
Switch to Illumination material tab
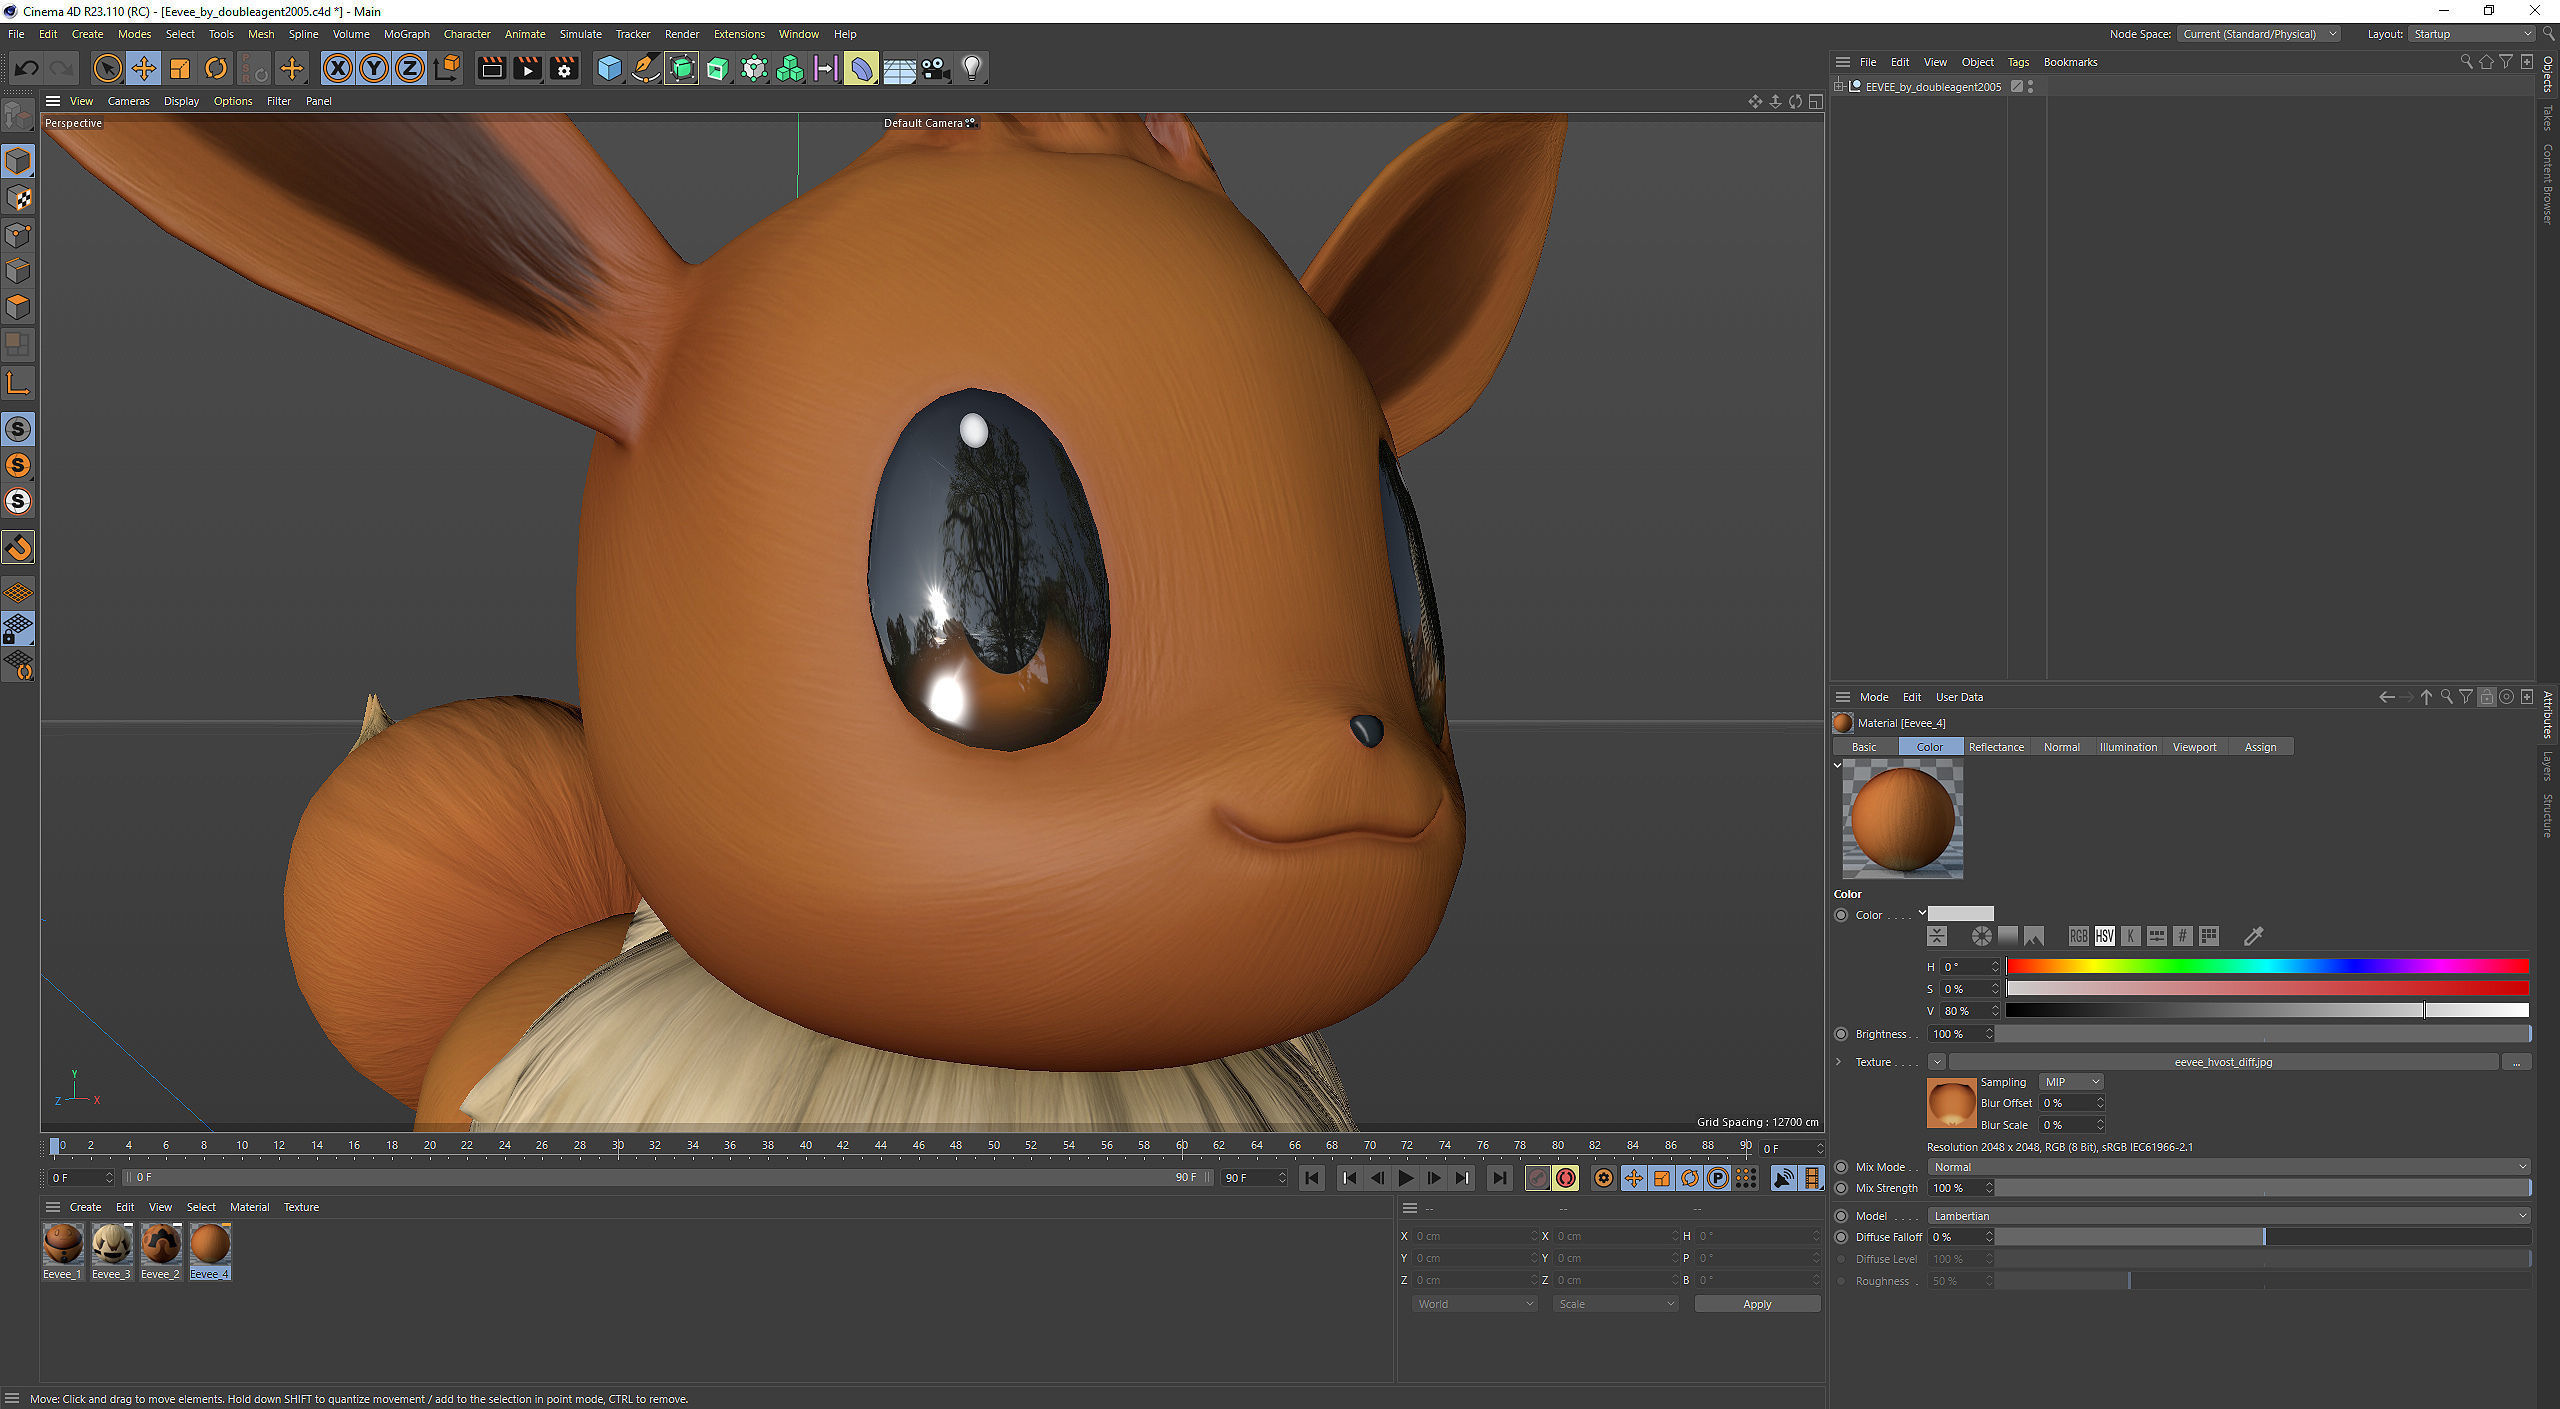[x=2128, y=747]
